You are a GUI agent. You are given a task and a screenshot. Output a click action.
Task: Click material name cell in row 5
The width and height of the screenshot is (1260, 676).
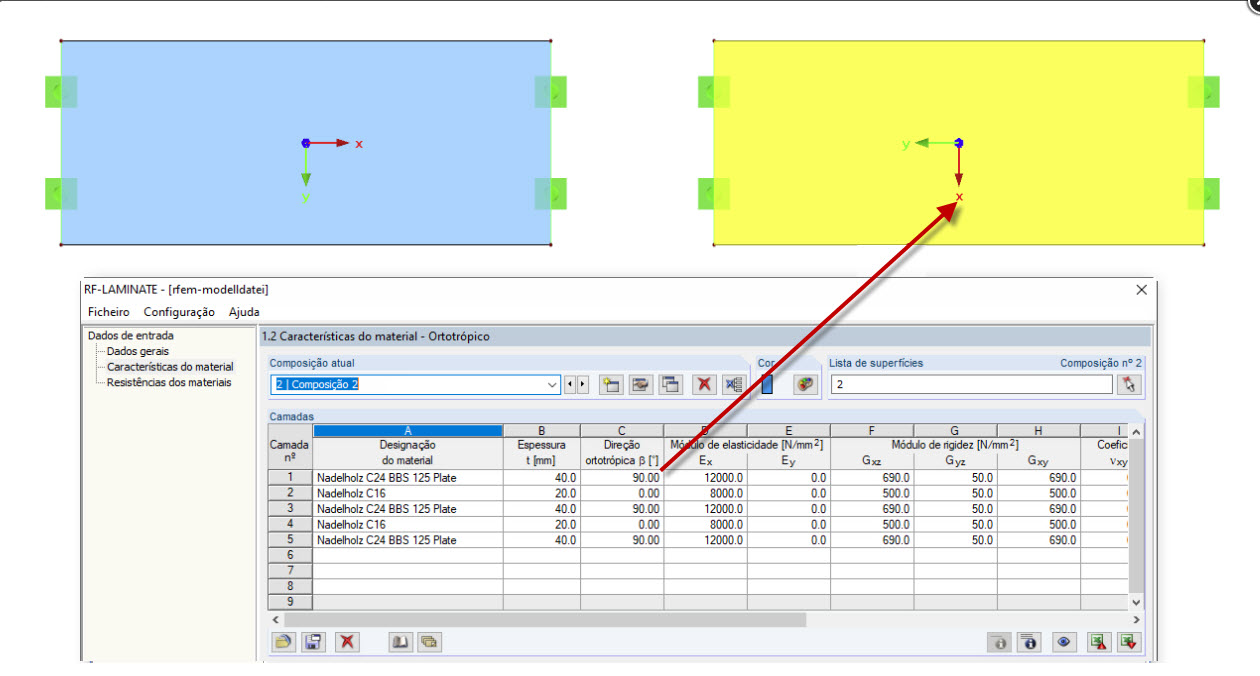[x=408, y=540]
